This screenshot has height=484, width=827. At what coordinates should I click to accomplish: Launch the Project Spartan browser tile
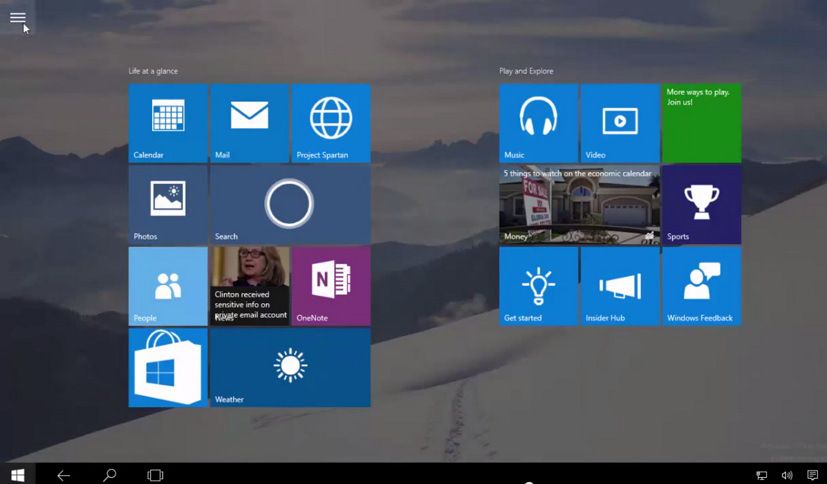[331, 123]
